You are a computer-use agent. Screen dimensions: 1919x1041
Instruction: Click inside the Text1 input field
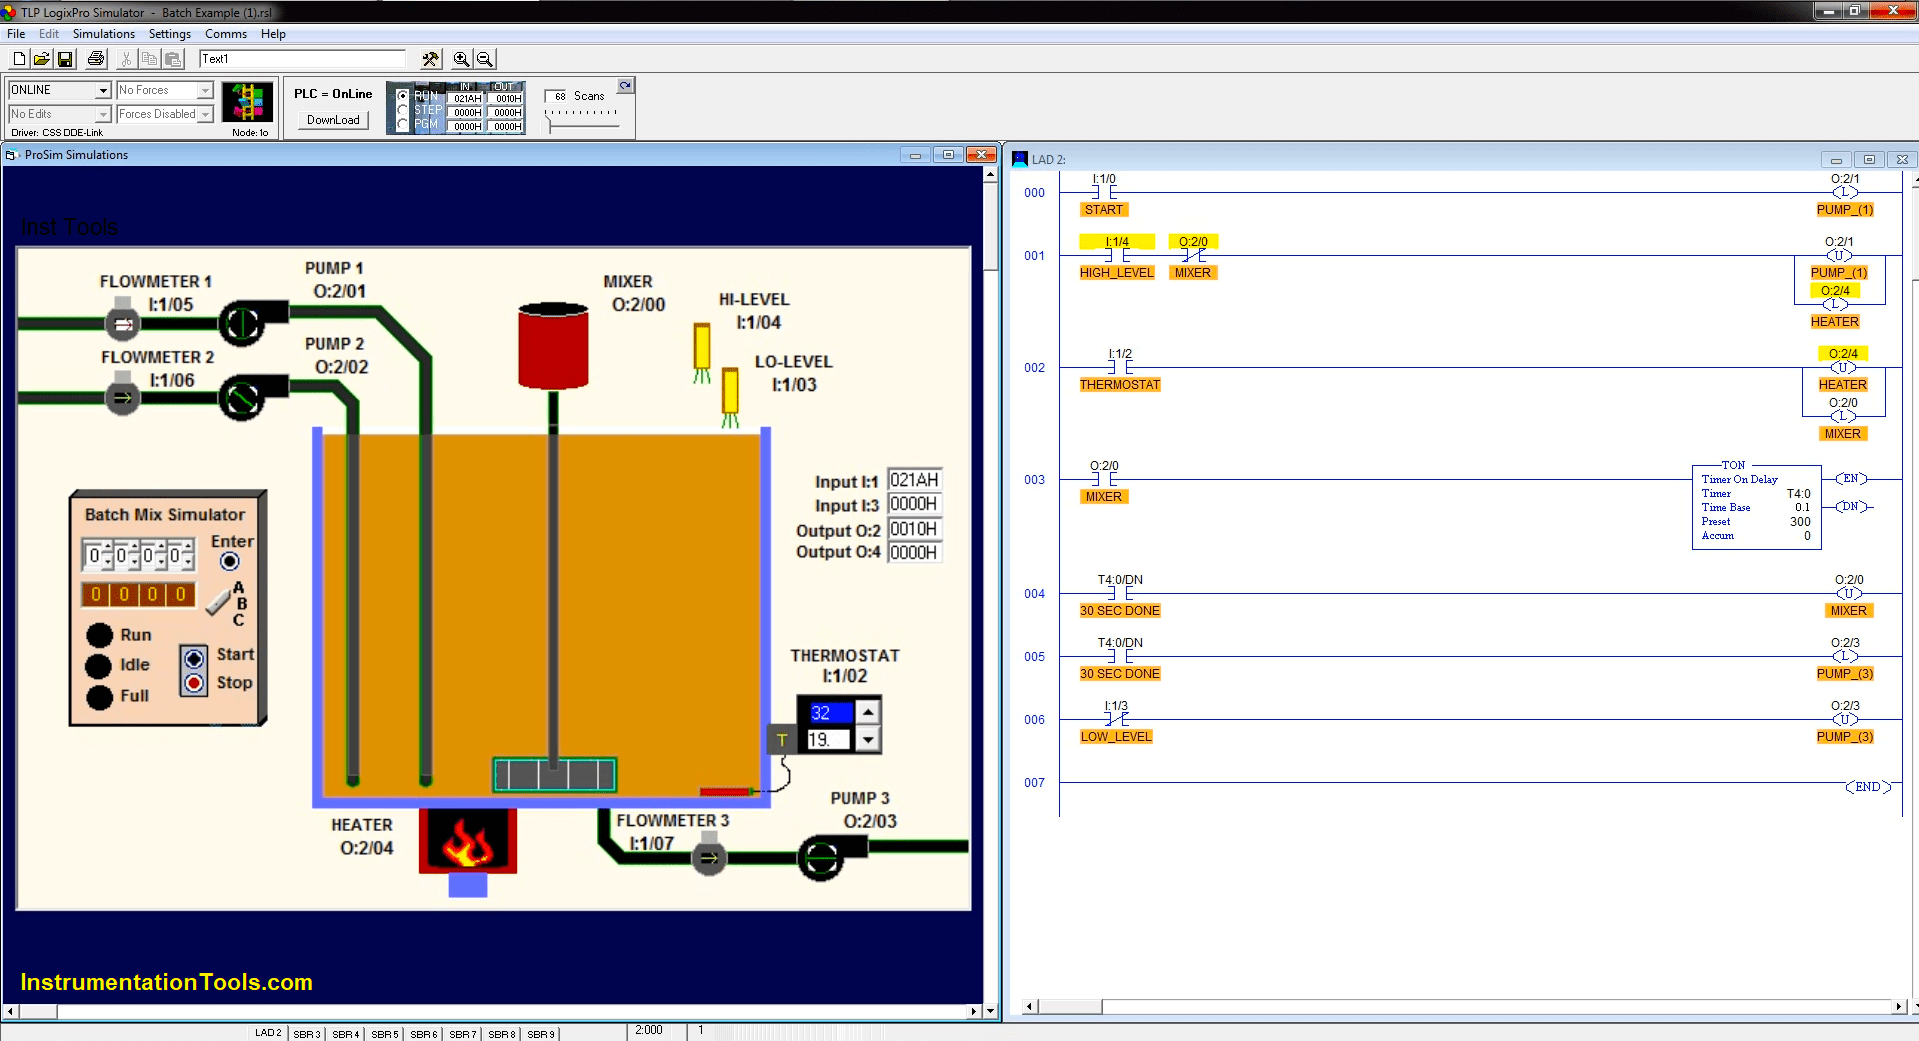click(300, 58)
